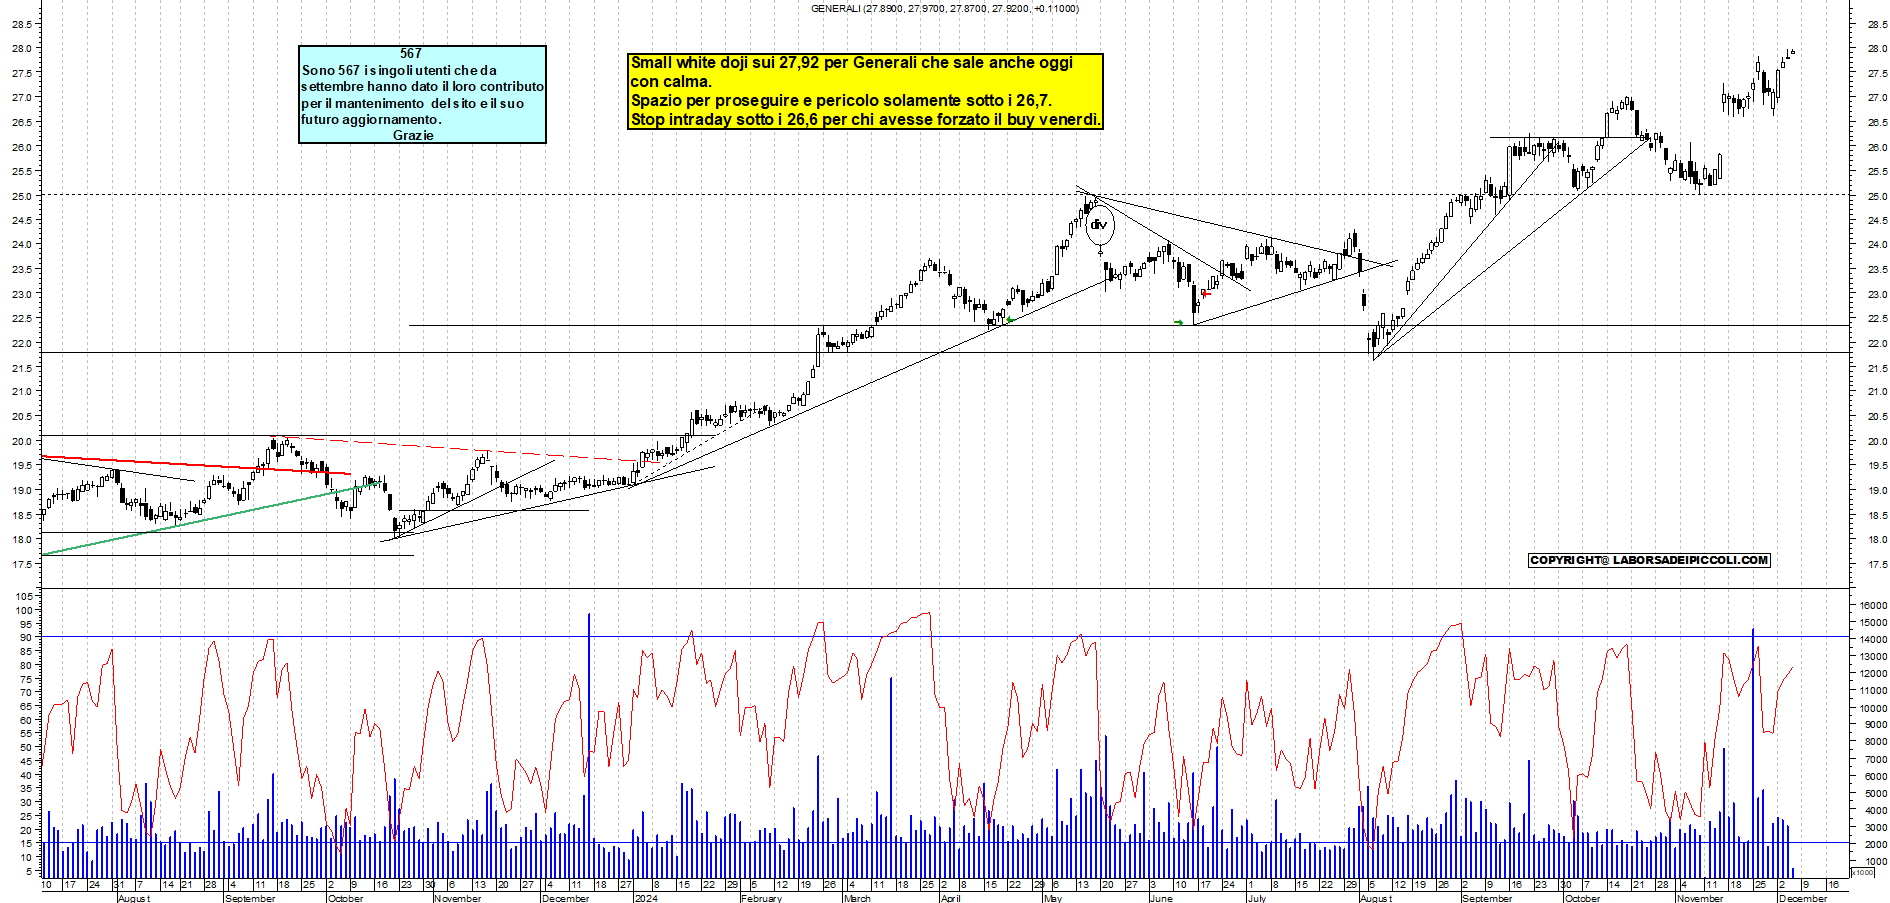
Task: Click 16000 on the volume scale
Action: pos(1873,606)
